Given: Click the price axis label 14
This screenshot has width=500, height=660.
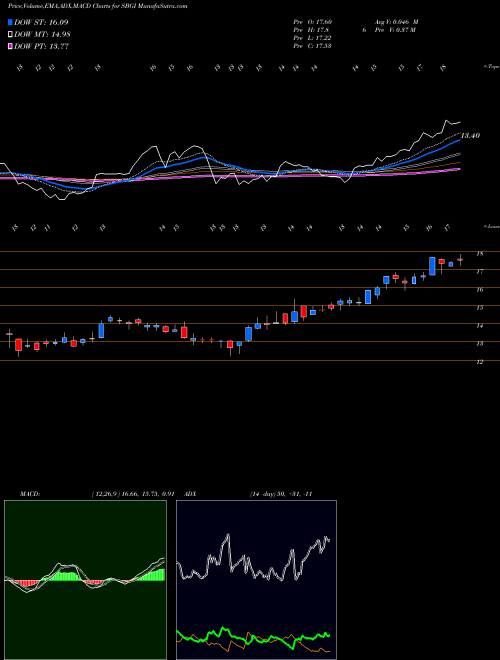Looking at the screenshot, I should coord(479,326).
